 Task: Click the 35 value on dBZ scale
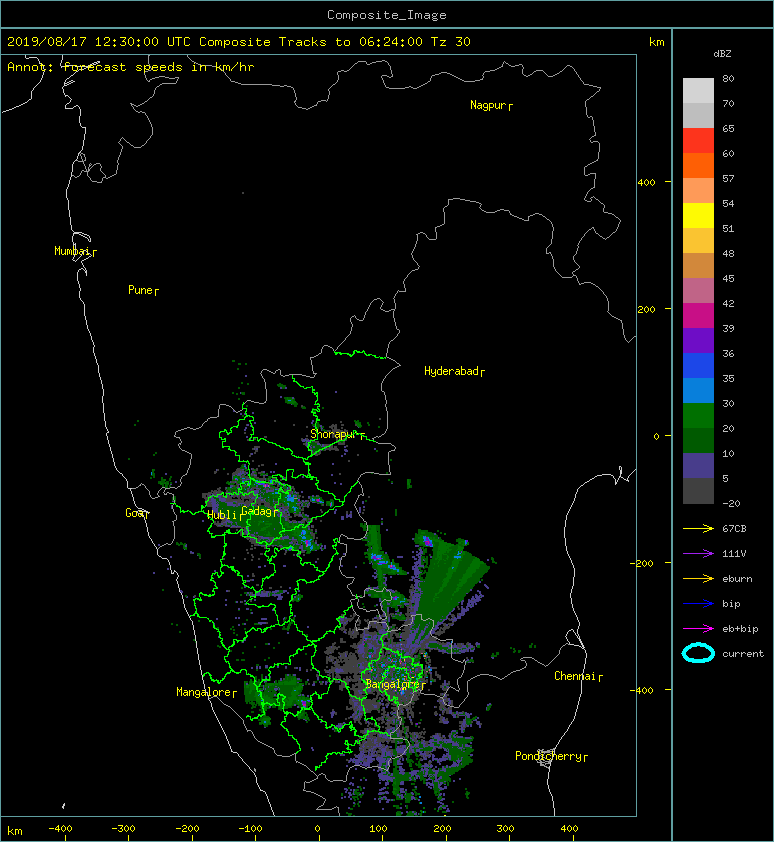tap(728, 379)
